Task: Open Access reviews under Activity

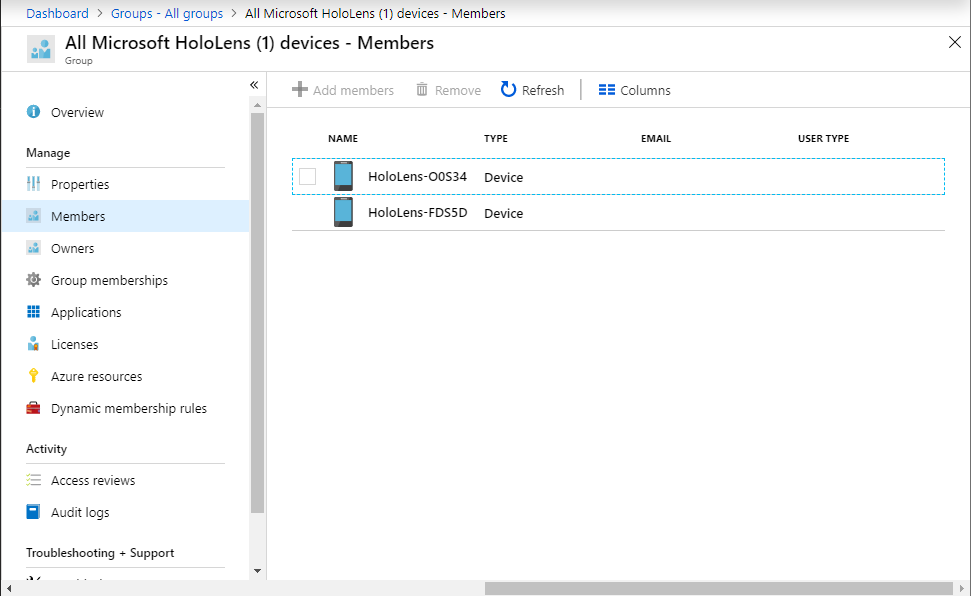Action: click(x=93, y=481)
